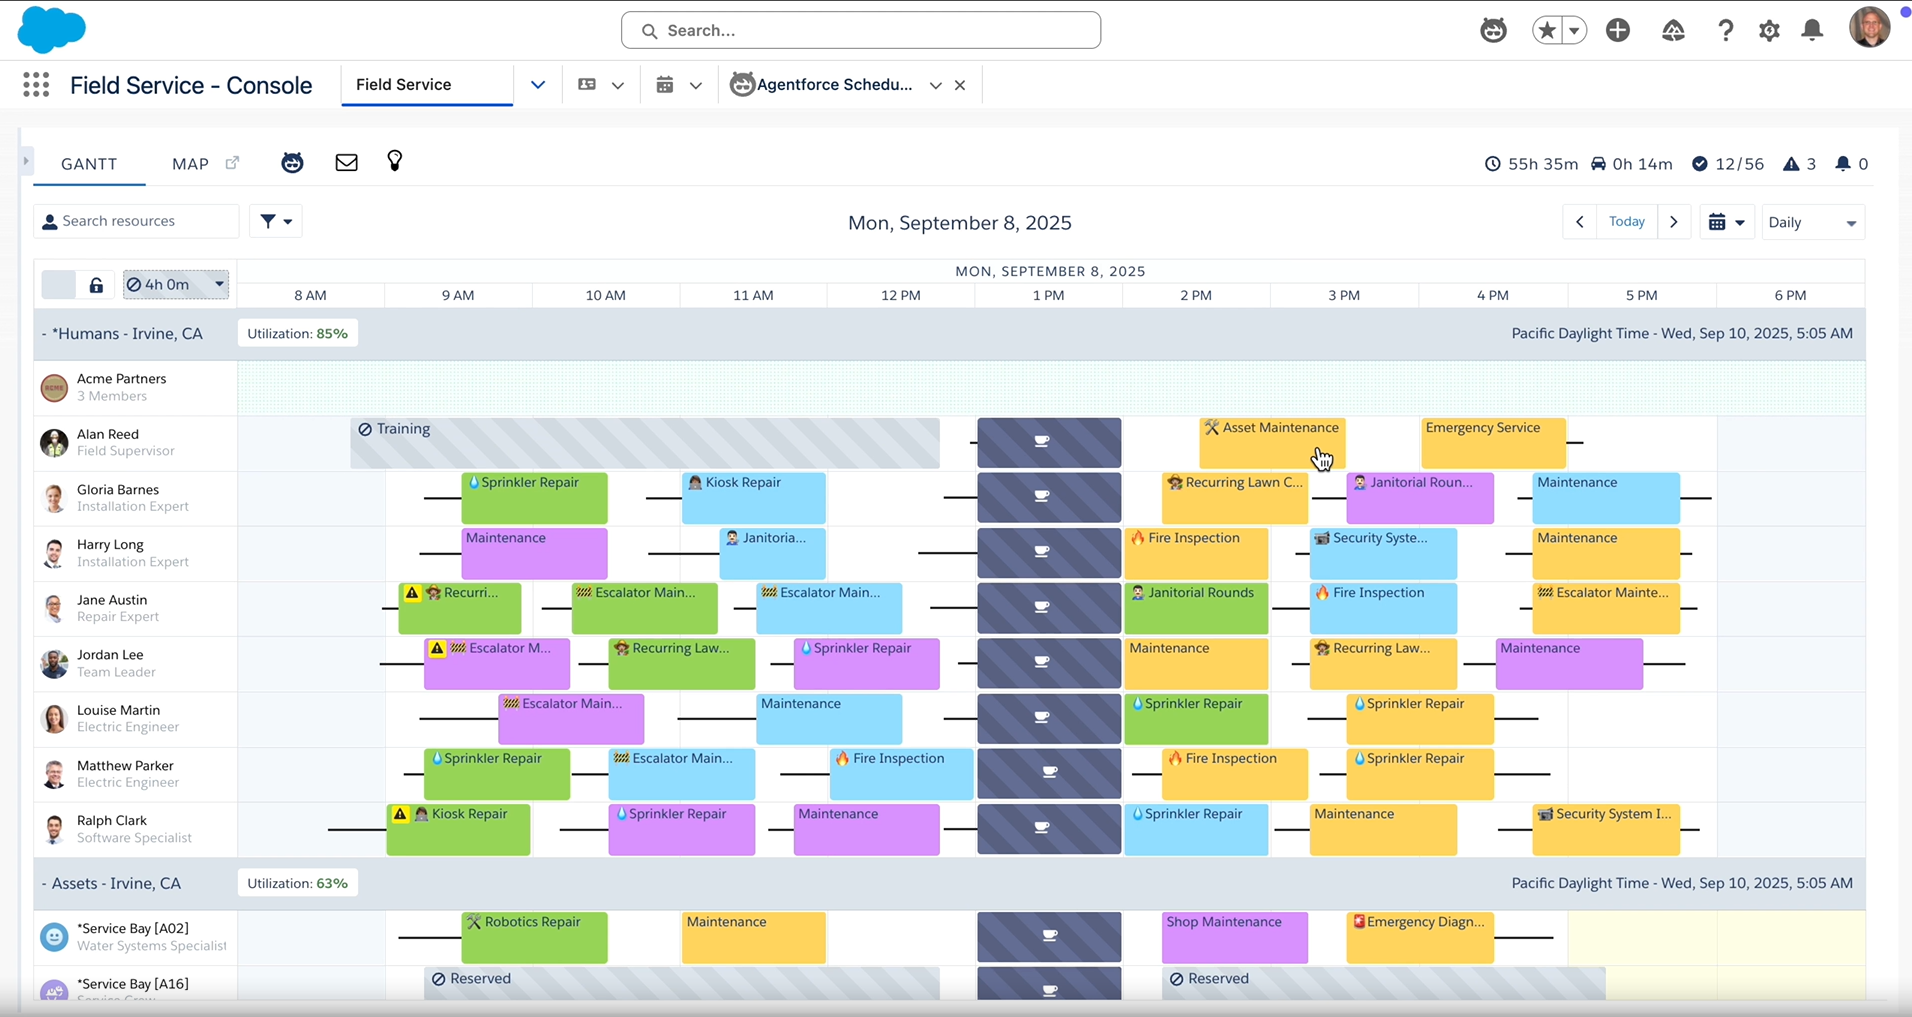Image resolution: width=1912 pixels, height=1017 pixels.
Task: Open the card list tab icon
Action: [x=587, y=85]
